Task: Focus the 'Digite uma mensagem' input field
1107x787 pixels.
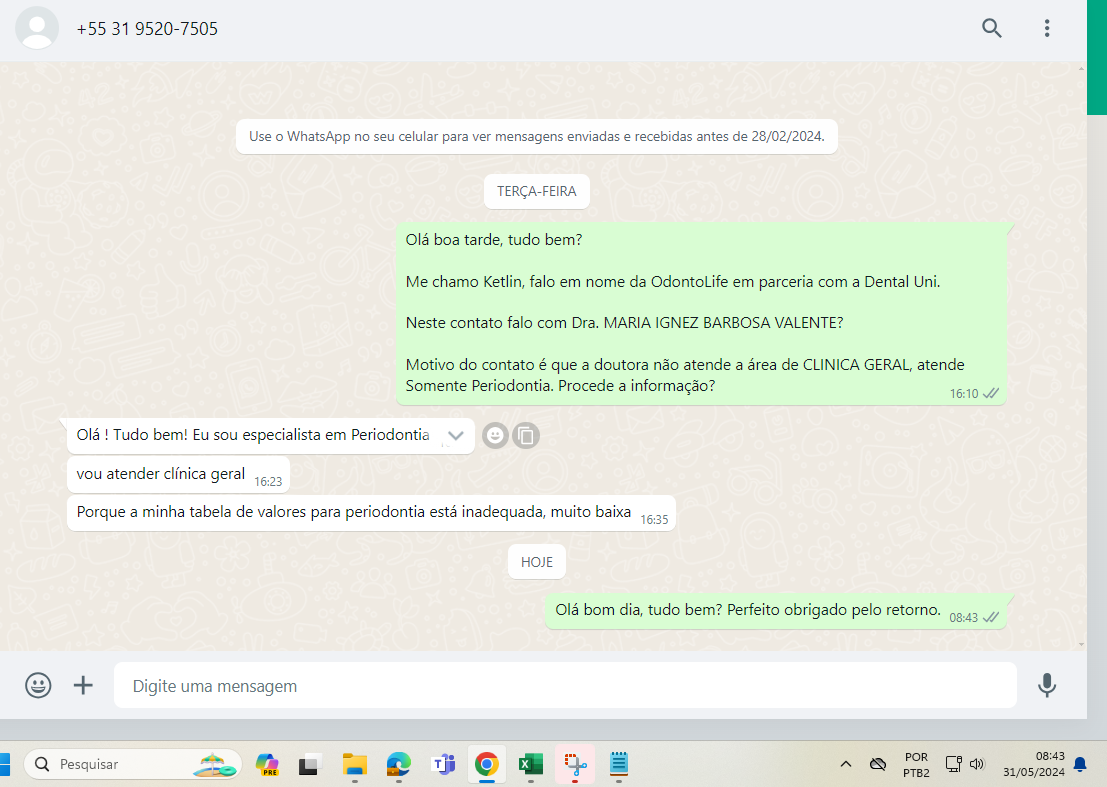Action: tap(565, 685)
